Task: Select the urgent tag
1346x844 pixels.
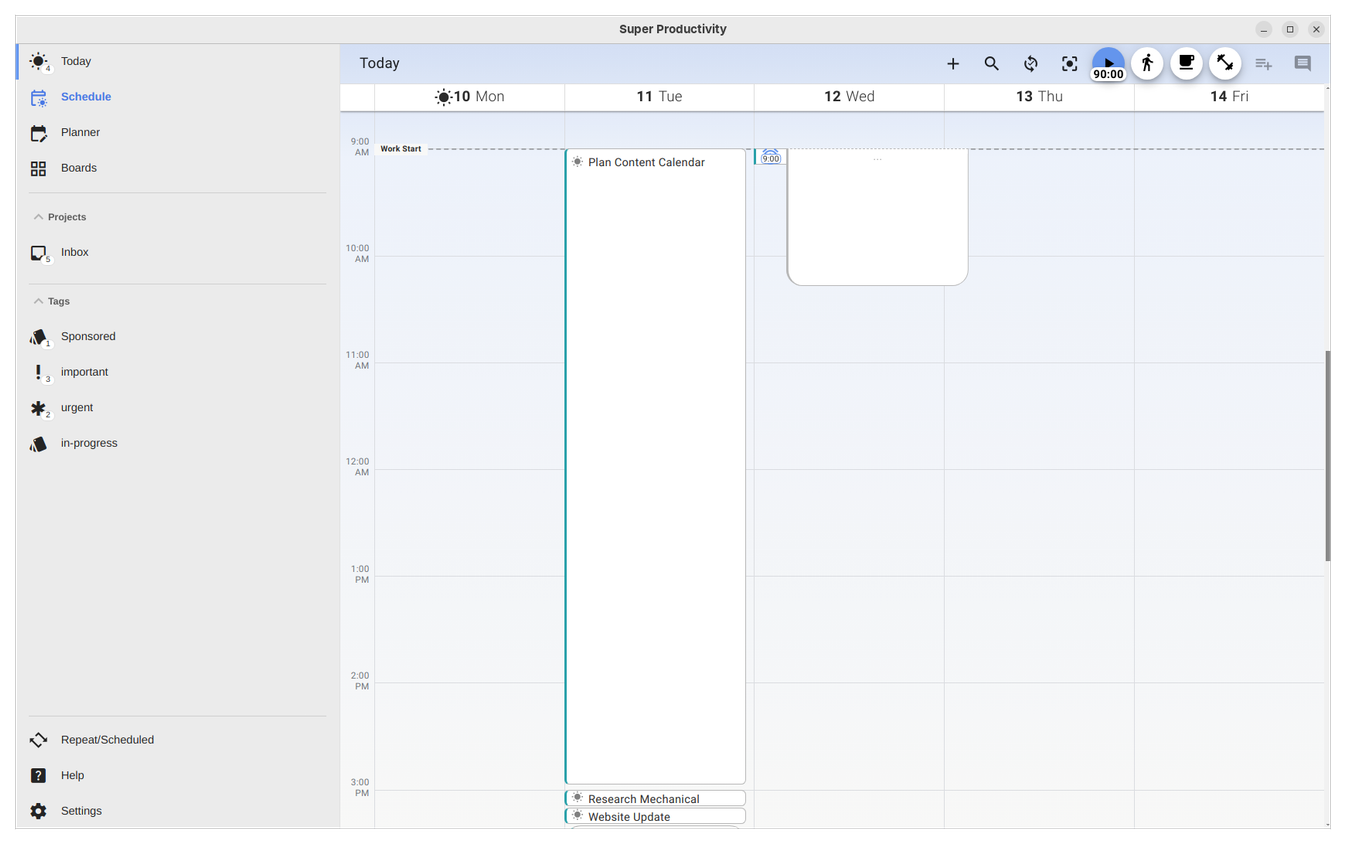Action: pos(178,407)
